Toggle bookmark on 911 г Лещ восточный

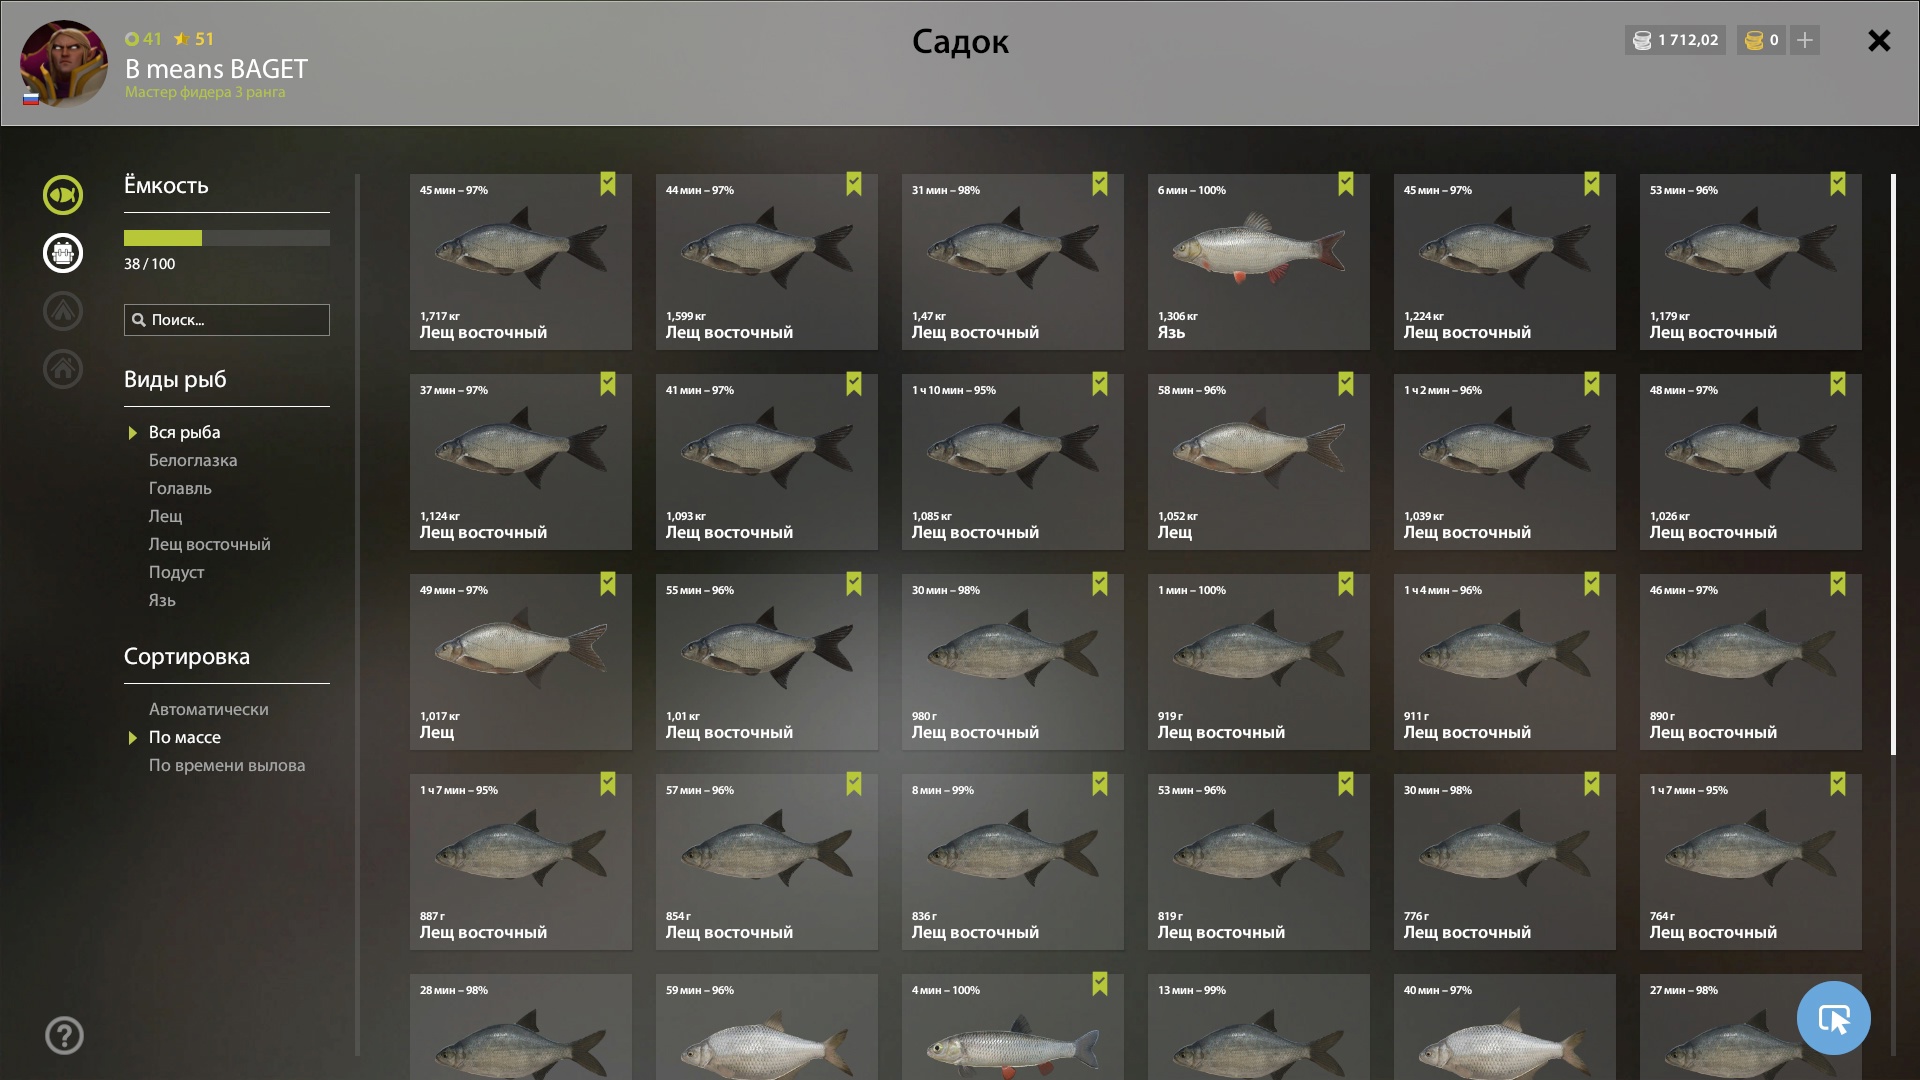[1592, 584]
